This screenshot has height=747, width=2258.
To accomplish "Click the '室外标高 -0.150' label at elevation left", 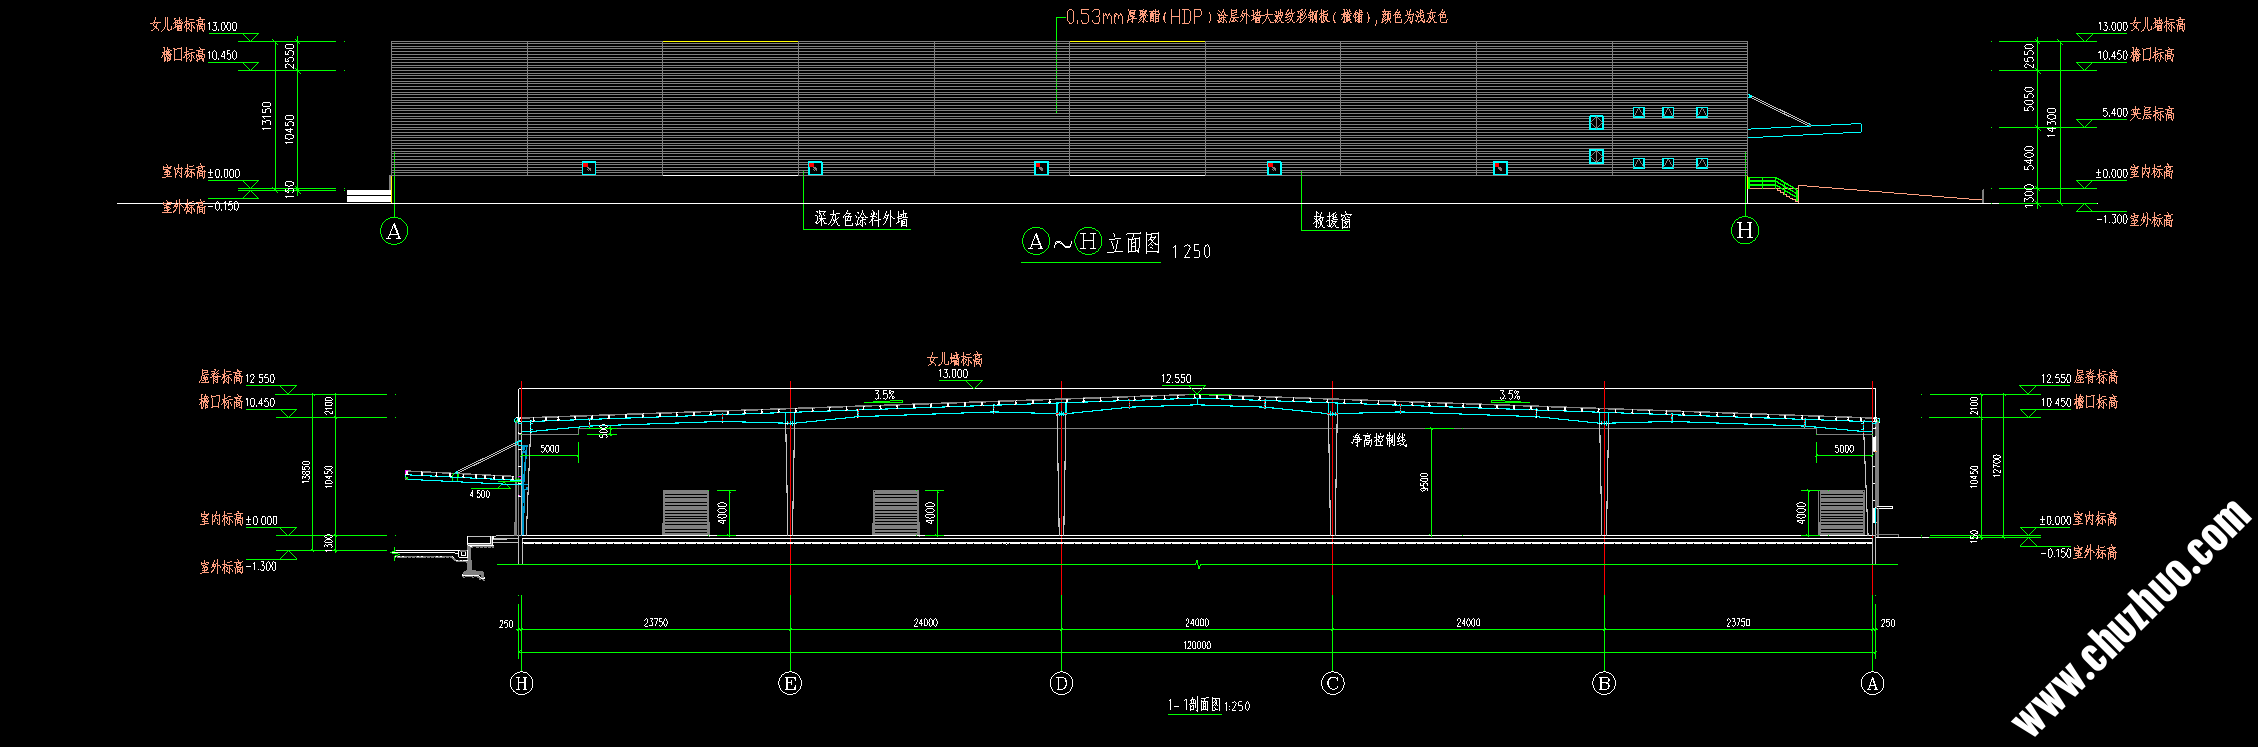I will 201,207.
